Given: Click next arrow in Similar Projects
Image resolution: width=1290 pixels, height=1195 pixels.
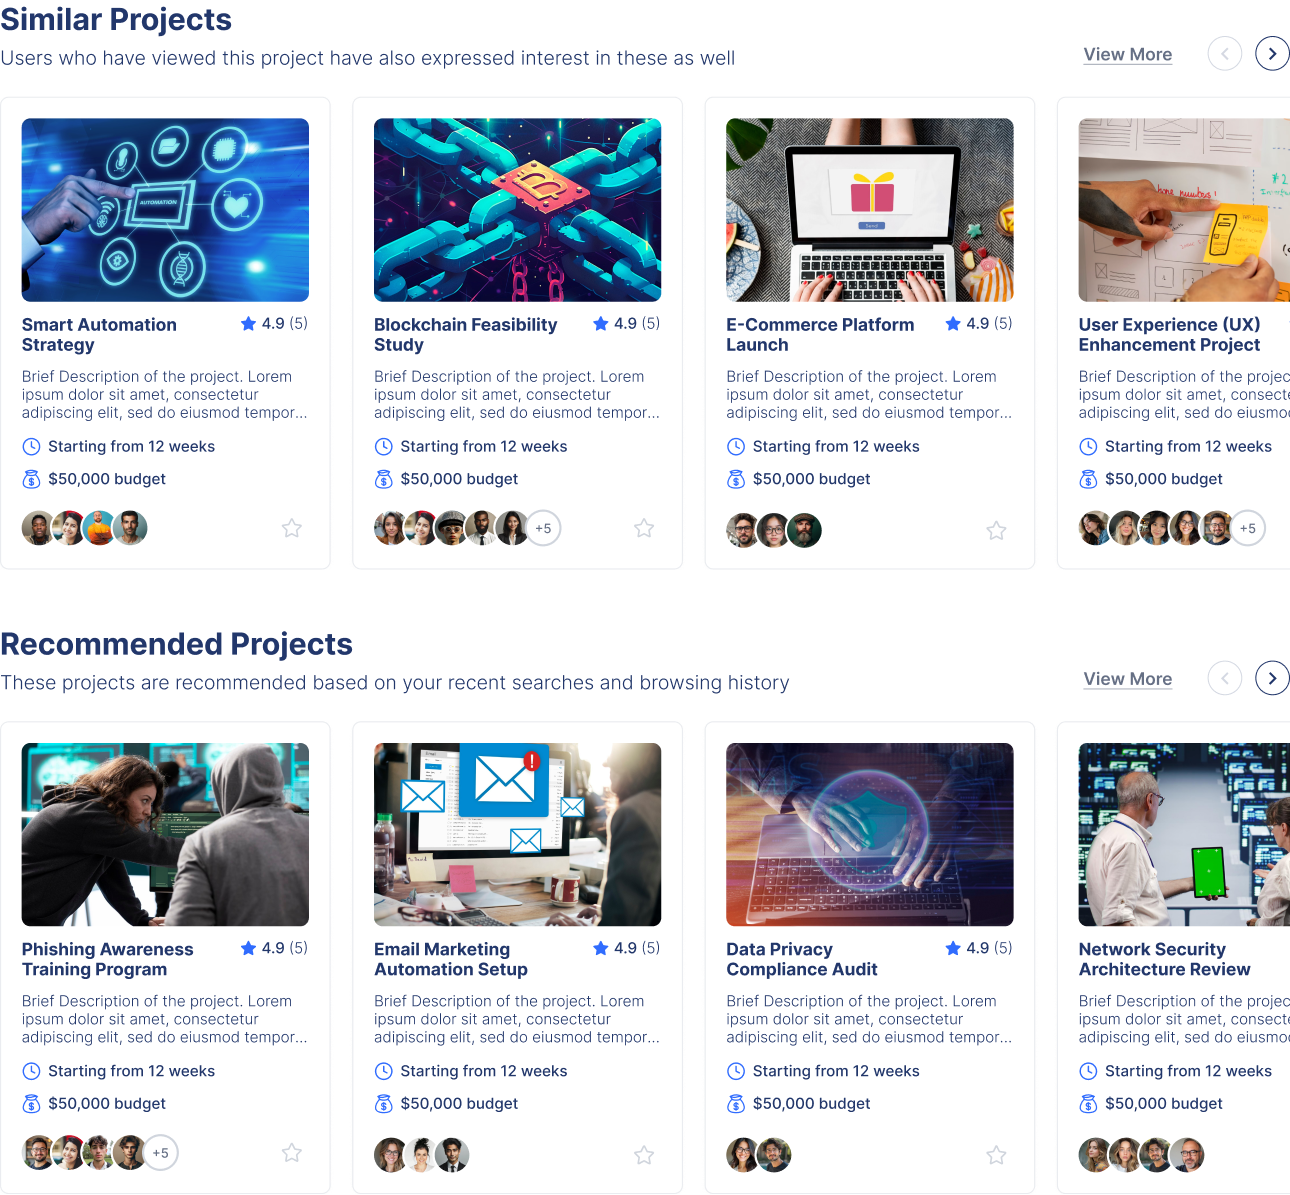Looking at the screenshot, I should coord(1272,54).
